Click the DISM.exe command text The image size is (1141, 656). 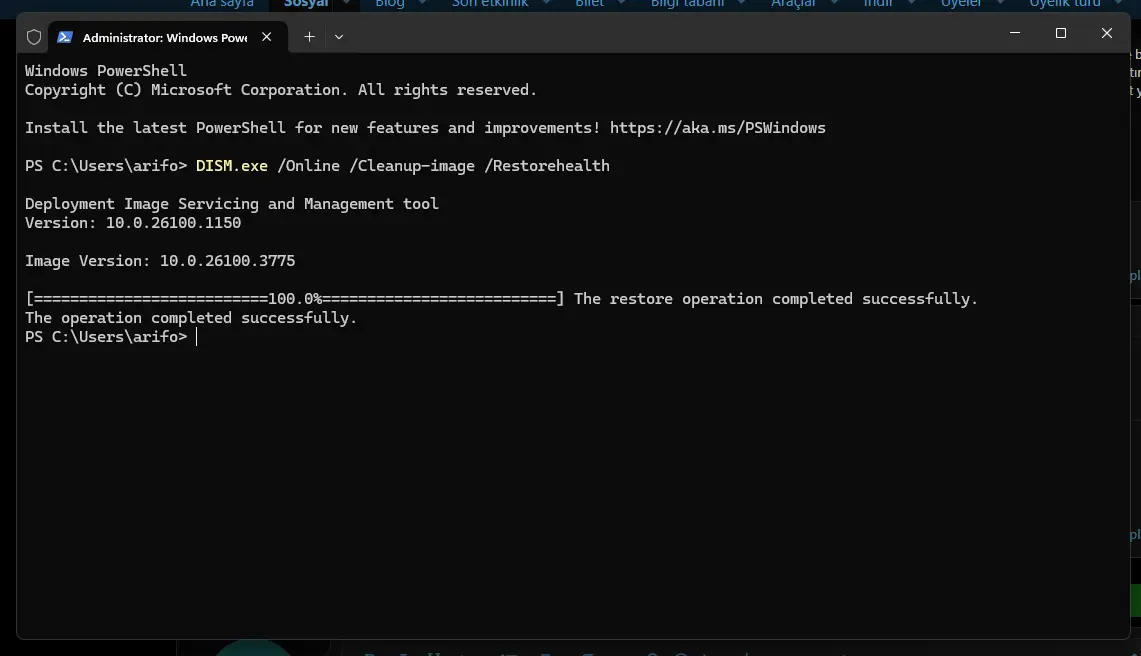click(231, 166)
